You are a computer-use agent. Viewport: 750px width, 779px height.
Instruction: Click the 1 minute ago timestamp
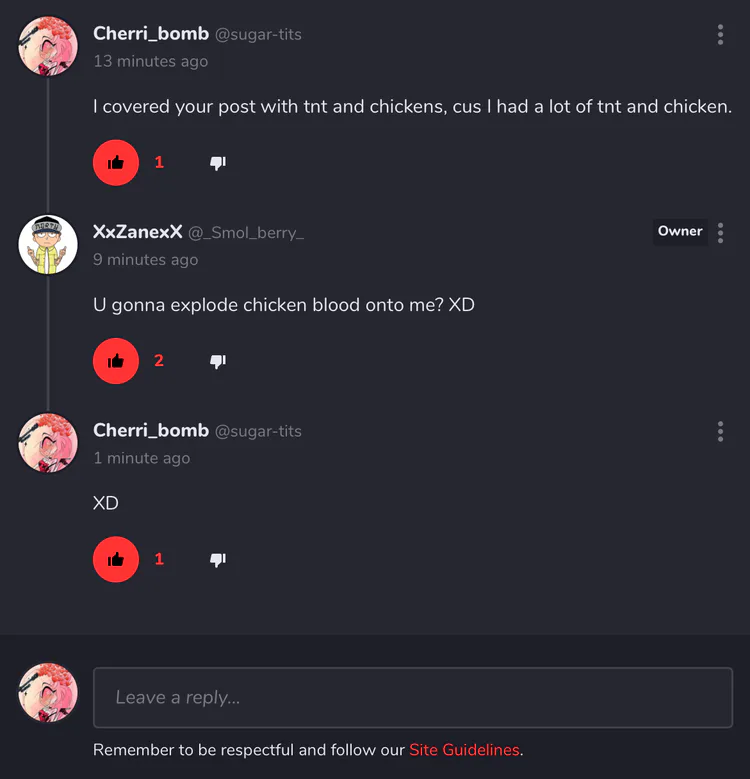(x=141, y=458)
